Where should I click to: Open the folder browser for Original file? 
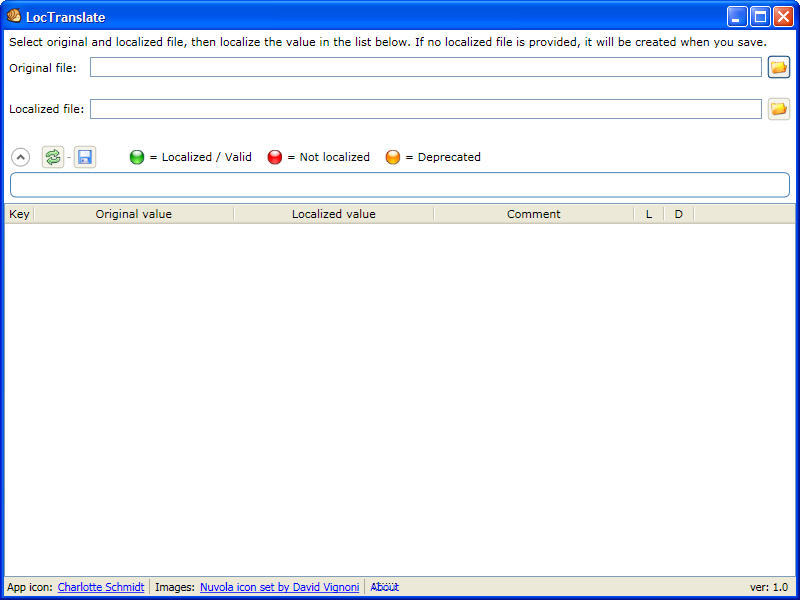click(x=778, y=66)
